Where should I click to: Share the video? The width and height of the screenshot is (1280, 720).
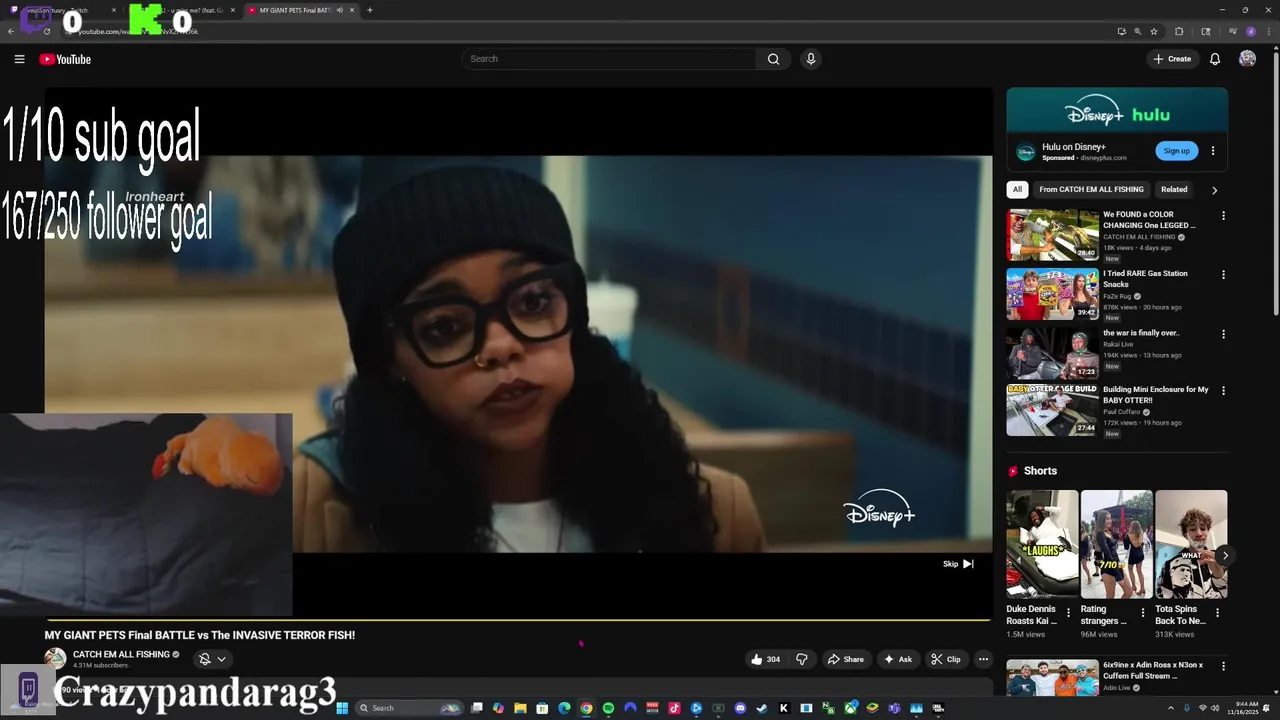[845, 659]
